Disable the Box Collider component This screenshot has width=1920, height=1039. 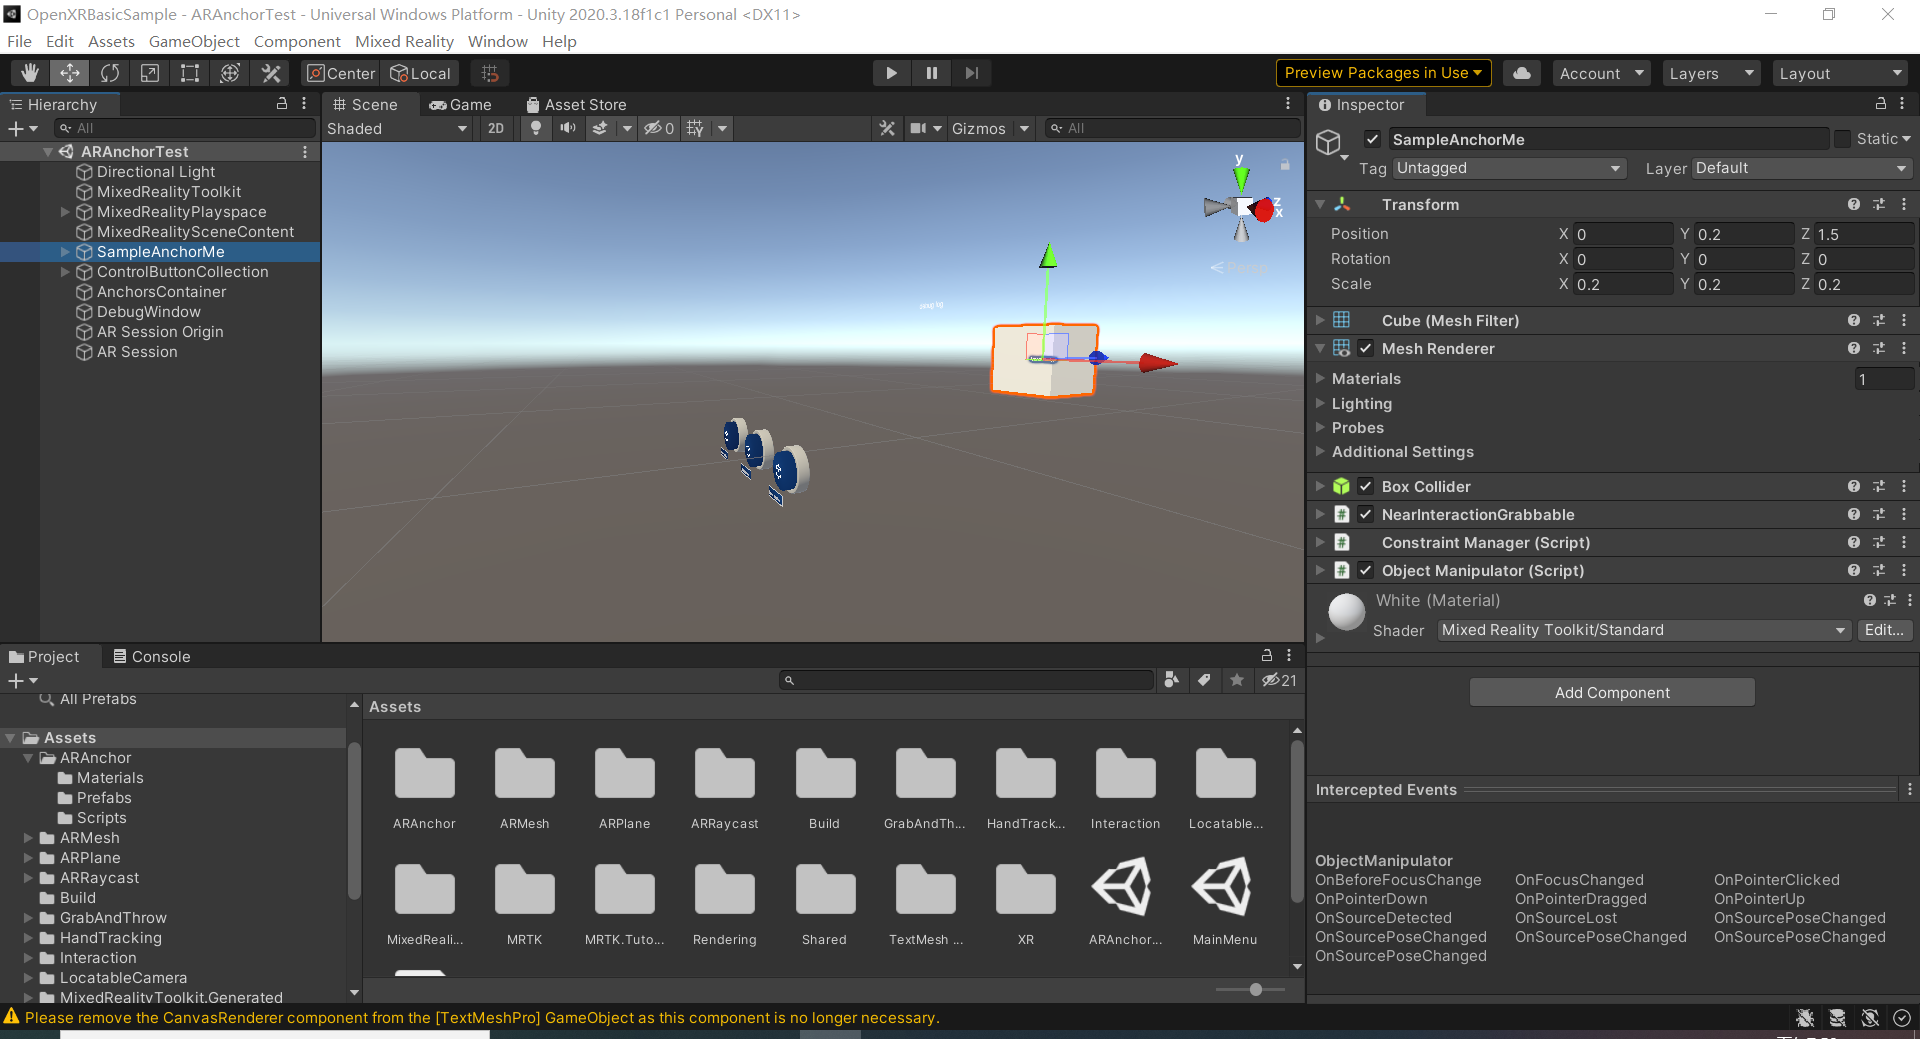click(x=1365, y=486)
